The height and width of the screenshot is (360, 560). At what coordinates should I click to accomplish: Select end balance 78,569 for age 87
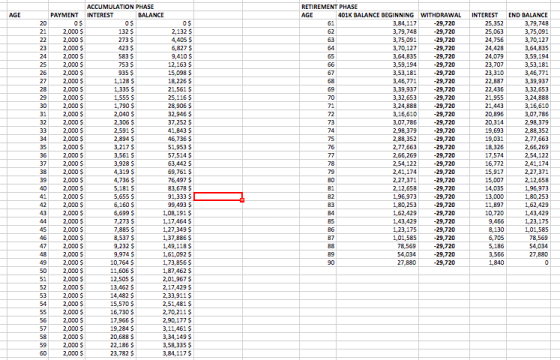[528, 238]
